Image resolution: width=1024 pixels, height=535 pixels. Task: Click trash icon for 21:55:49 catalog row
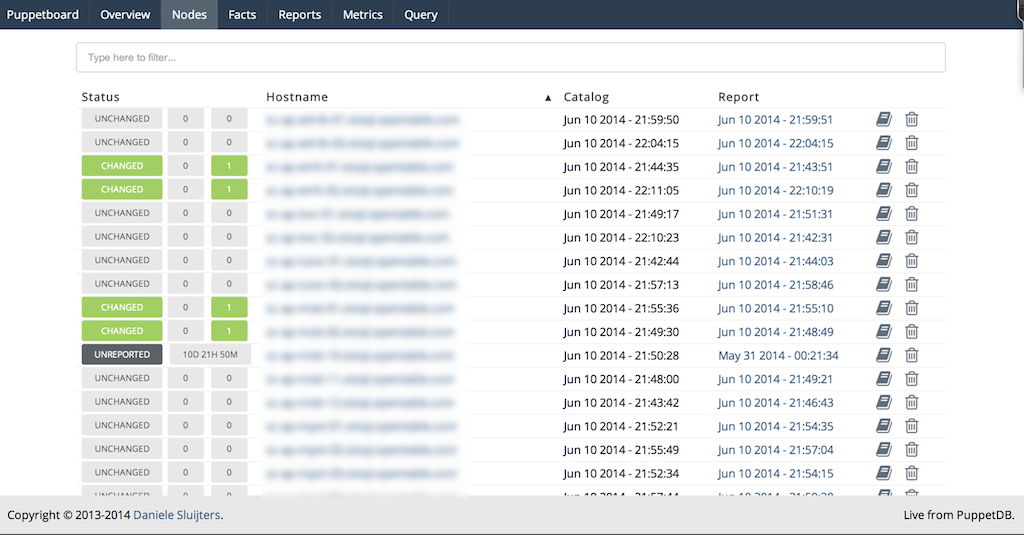[x=912, y=449]
